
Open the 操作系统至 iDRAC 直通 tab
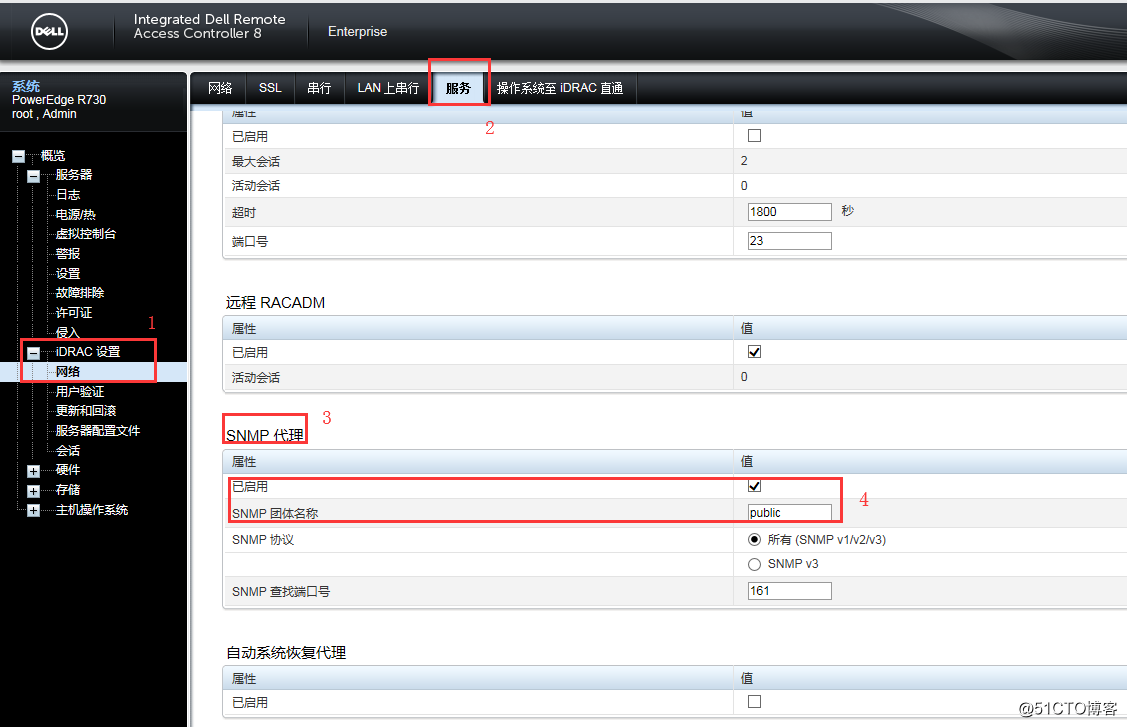pyautogui.click(x=560, y=88)
